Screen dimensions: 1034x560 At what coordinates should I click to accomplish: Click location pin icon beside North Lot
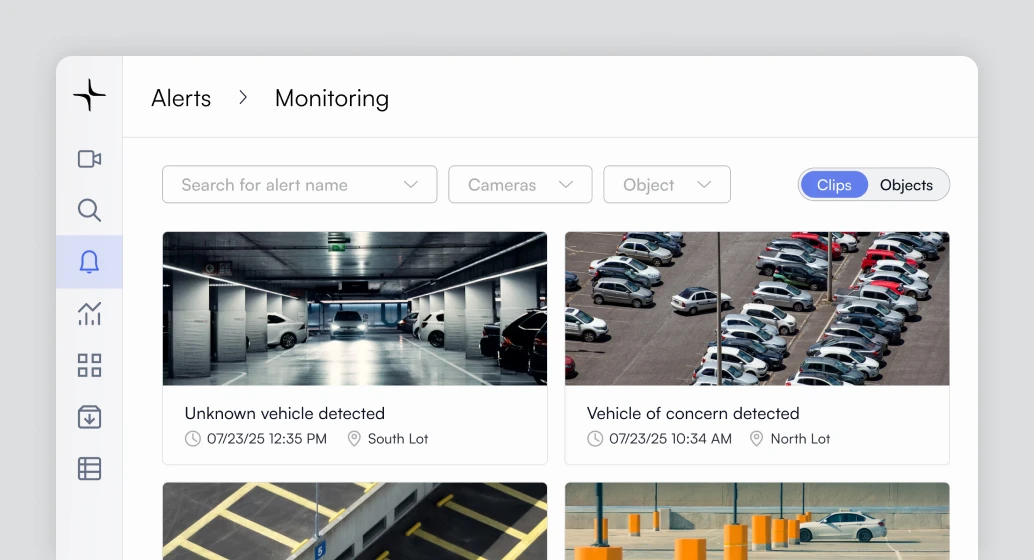[x=756, y=439]
